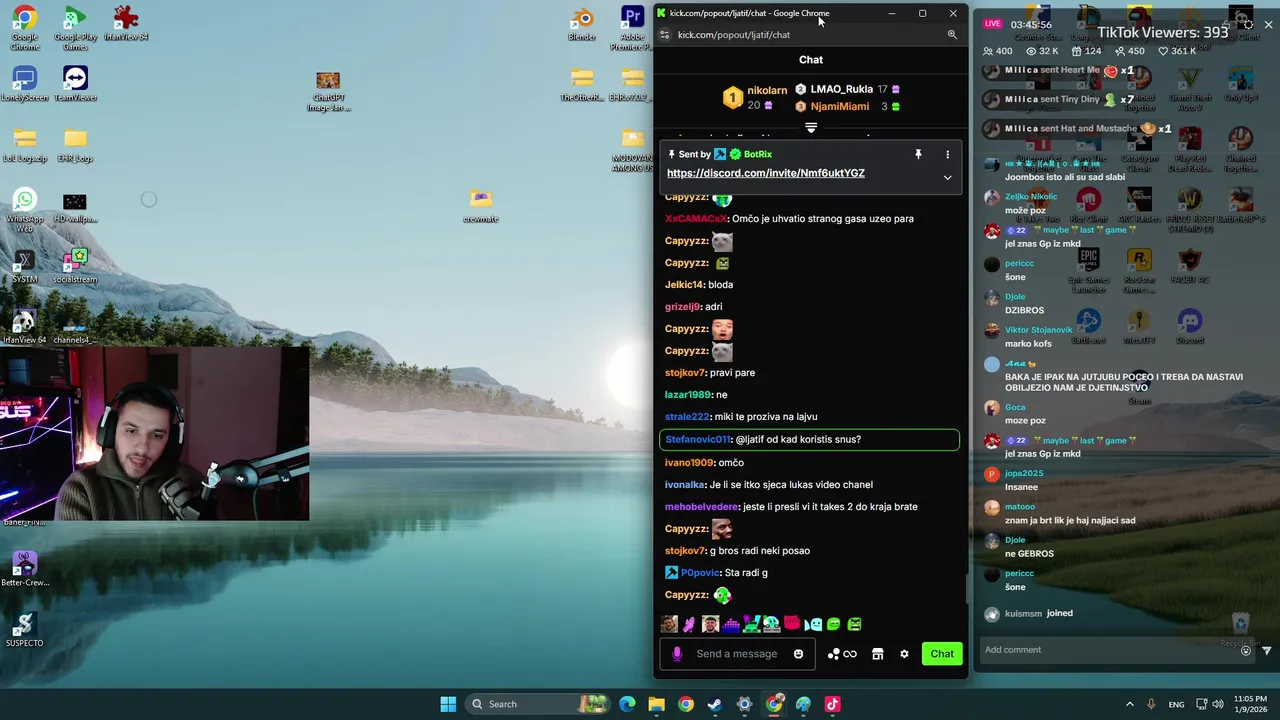Click username Stefanovic011 in highlighted message
This screenshot has width=1280, height=720.
pyautogui.click(x=698, y=439)
